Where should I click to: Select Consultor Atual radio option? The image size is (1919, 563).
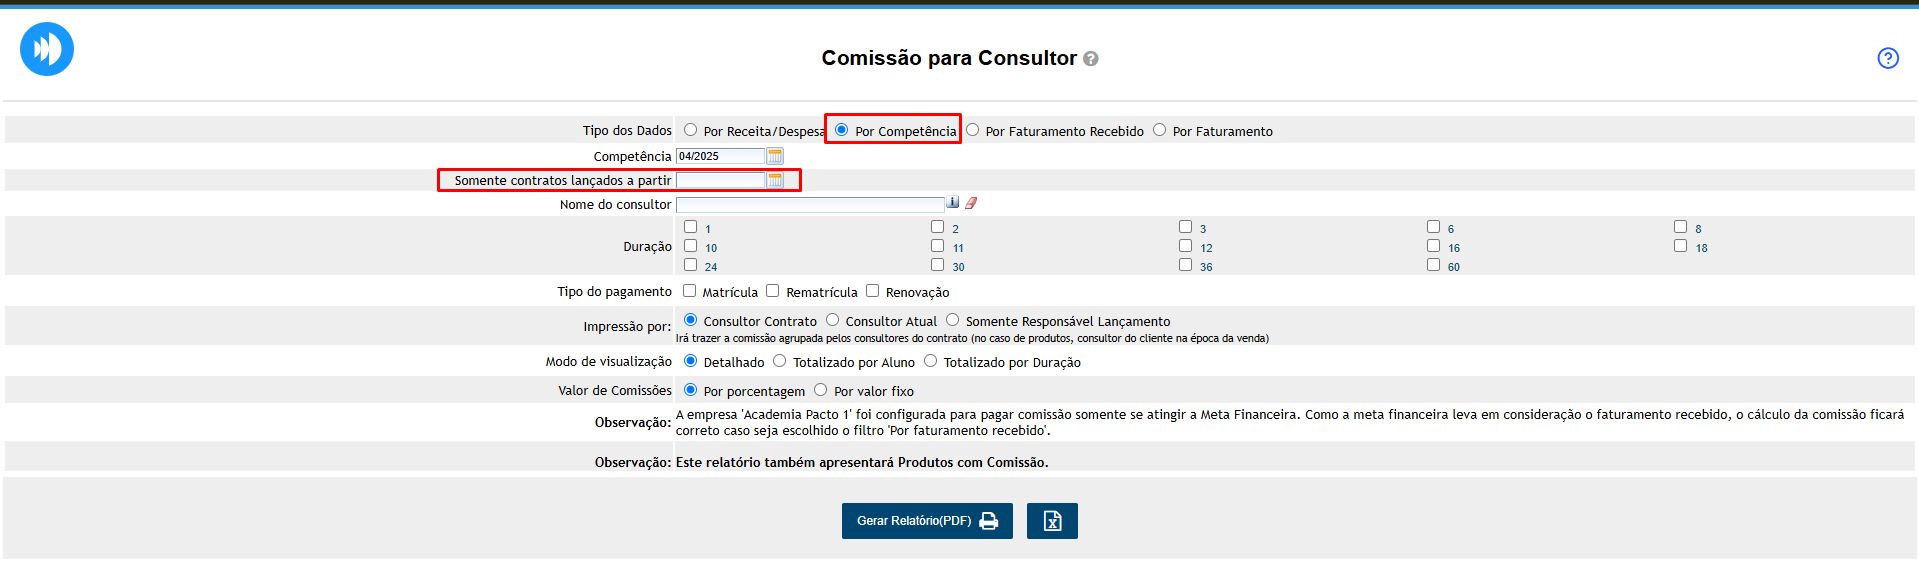click(x=832, y=320)
